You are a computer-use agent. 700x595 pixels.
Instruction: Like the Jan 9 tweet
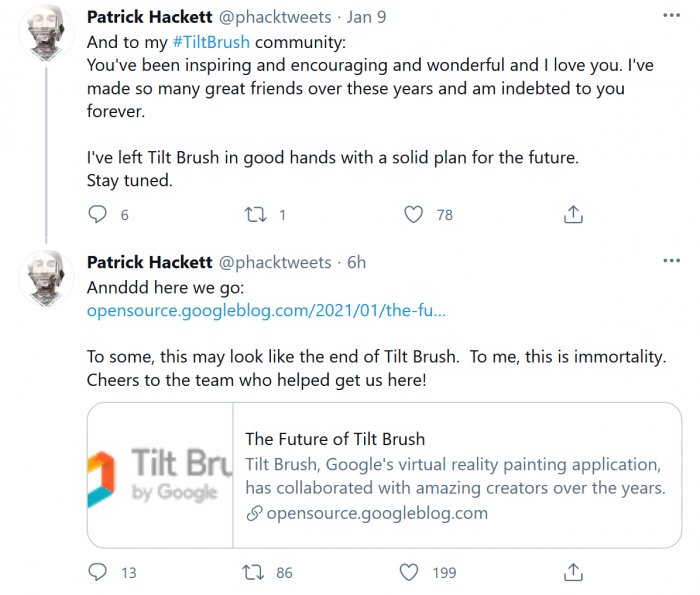pyautogui.click(x=414, y=214)
